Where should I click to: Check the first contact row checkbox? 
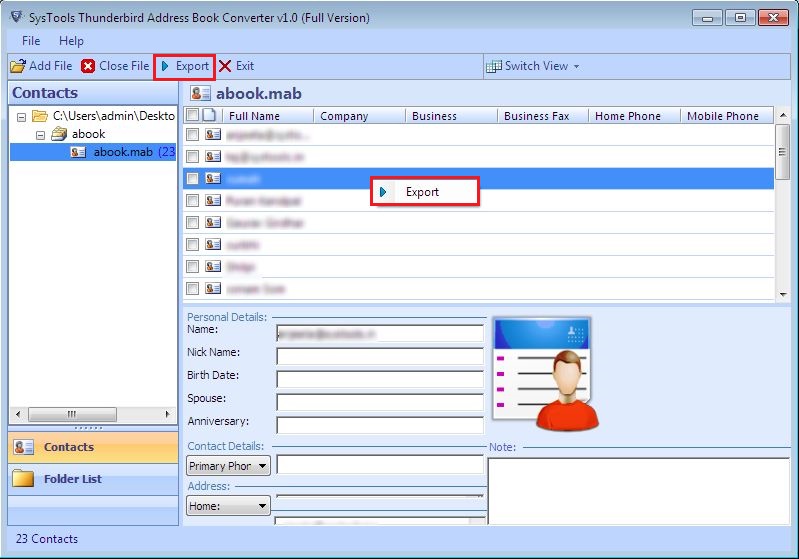coord(192,135)
